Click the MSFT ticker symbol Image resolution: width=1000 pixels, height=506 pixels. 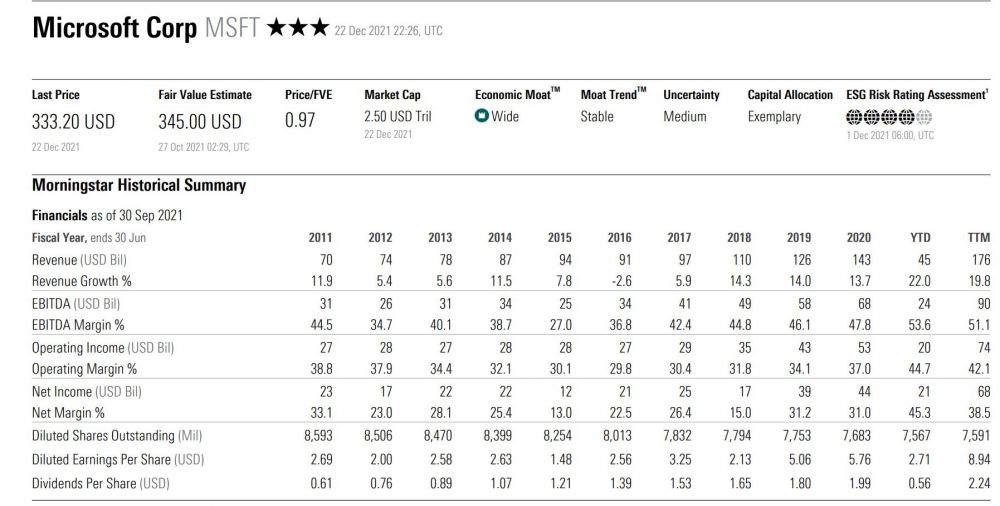(x=232, y=28)
